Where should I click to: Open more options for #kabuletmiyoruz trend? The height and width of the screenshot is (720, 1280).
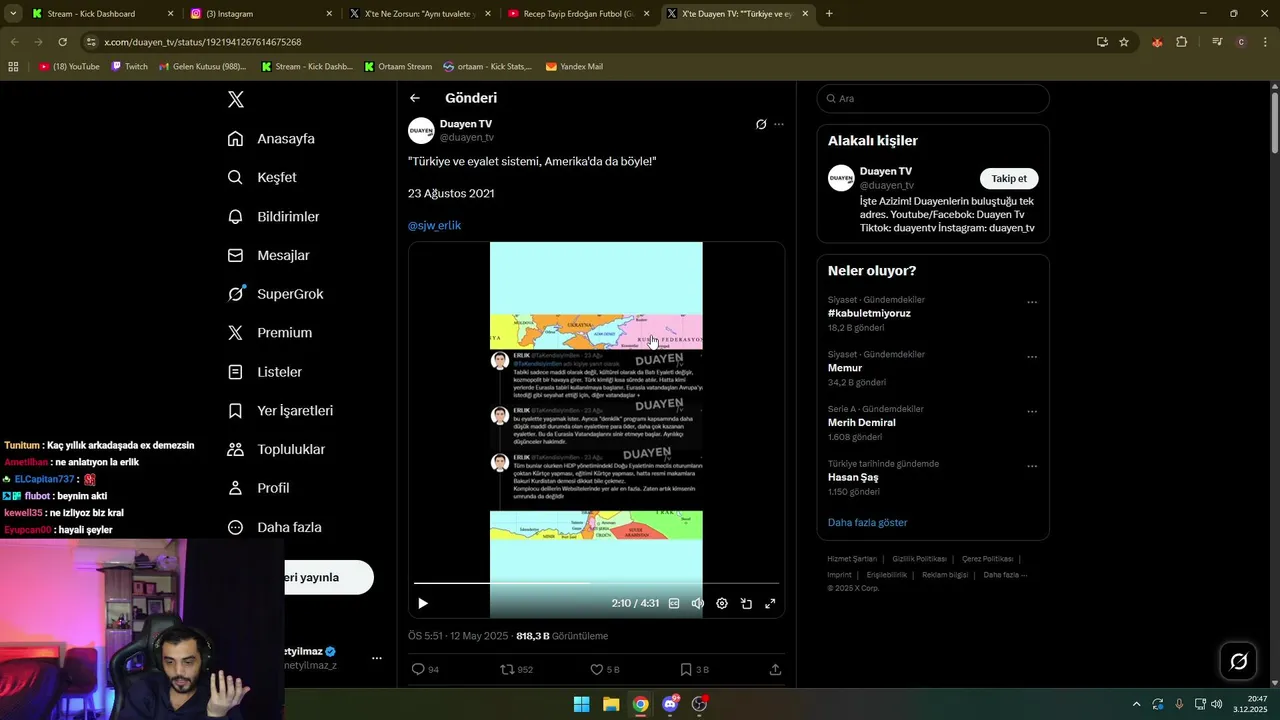point(1032,302)
